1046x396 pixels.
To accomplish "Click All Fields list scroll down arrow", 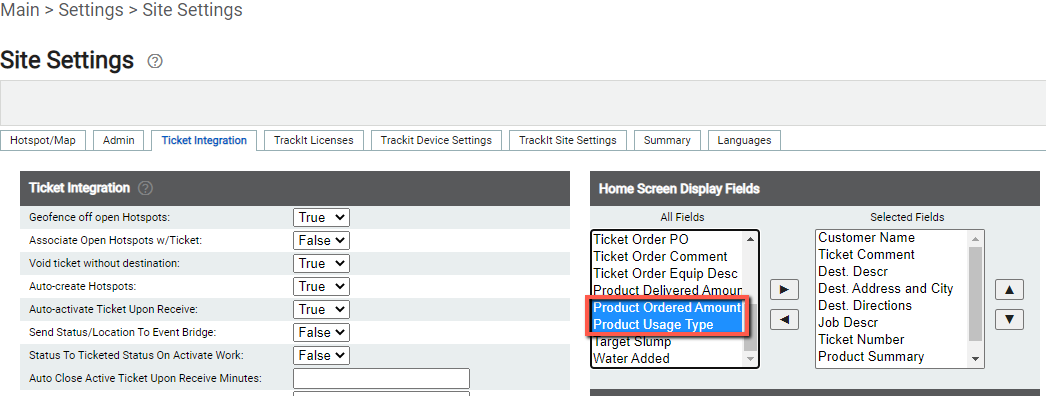I will coord(750,359).
